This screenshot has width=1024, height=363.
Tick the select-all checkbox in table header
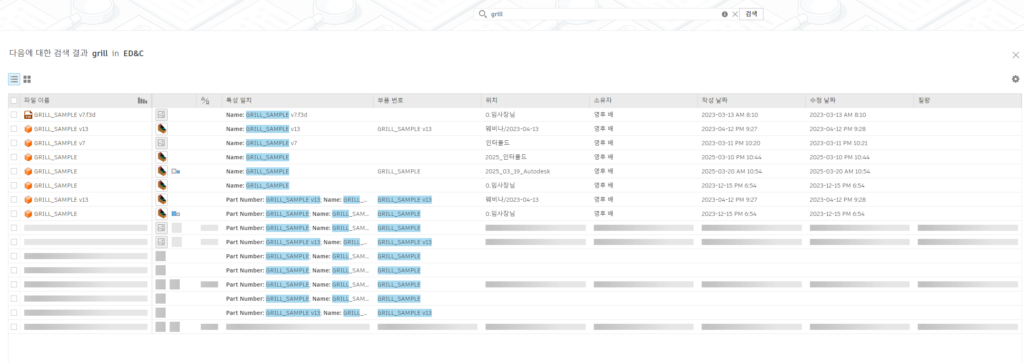(x=14, y=101)
